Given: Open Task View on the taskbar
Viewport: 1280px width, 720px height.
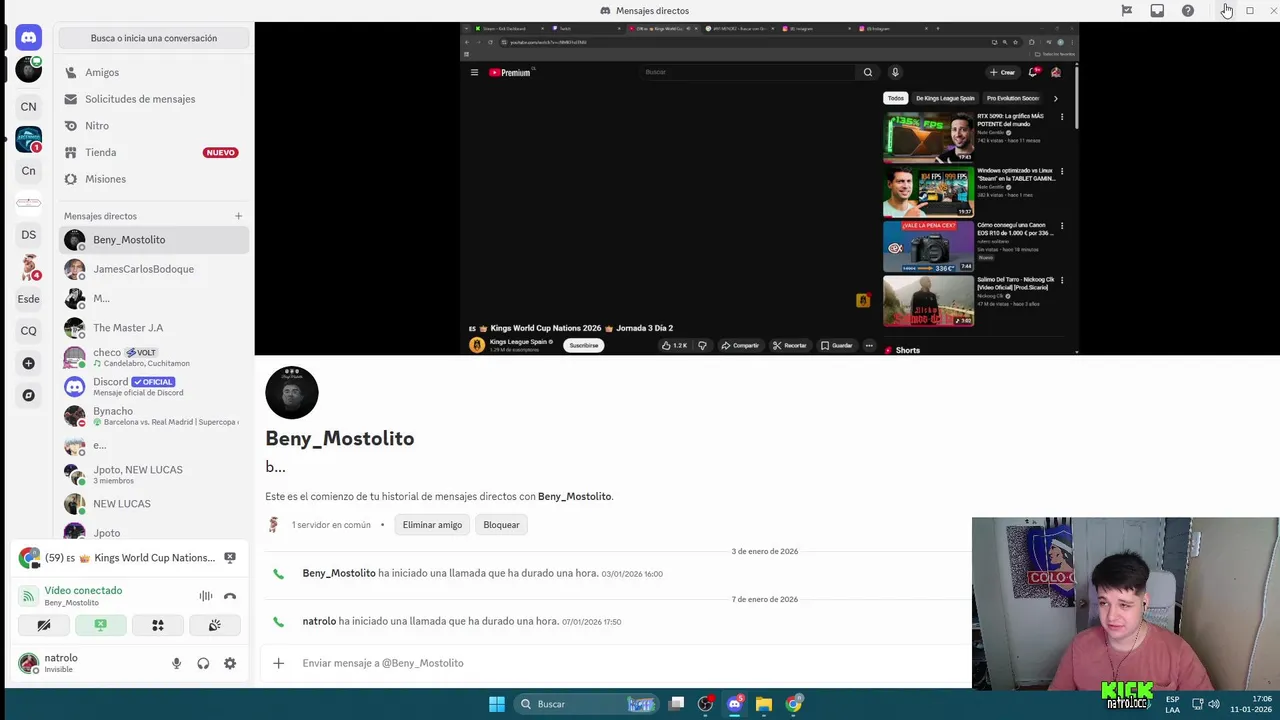Looking at the screenshot, I should pyautogui.click(x=677, y=704).
